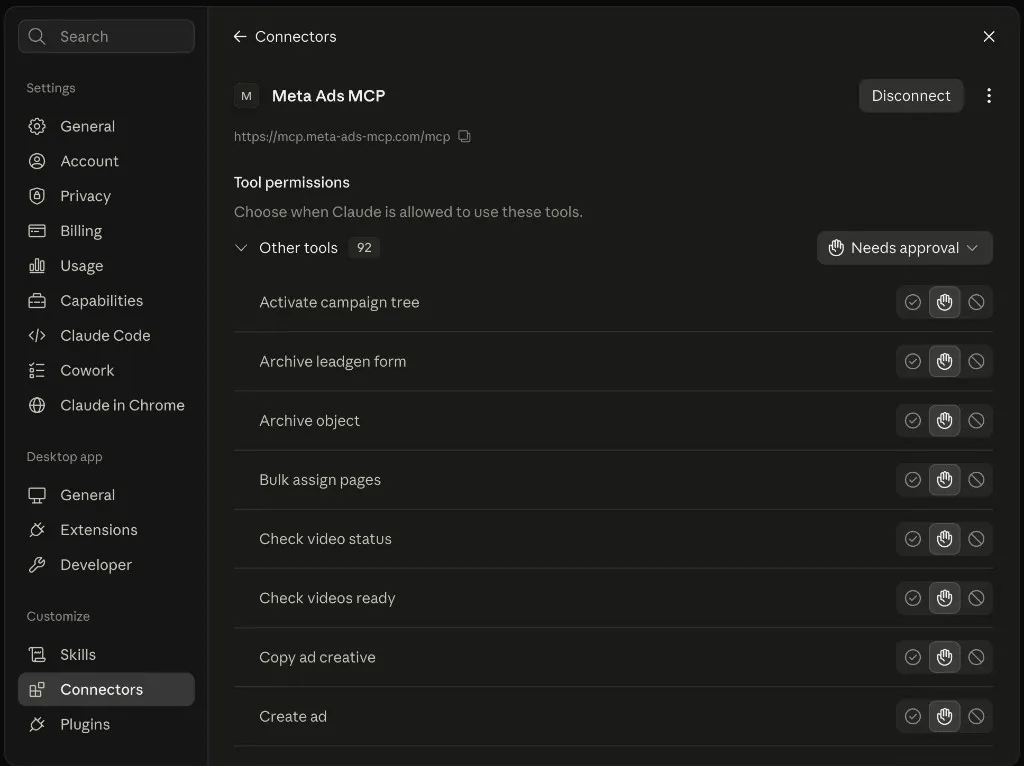Open Account settings
The height and width of the screenshot is (766, 1024).
click(x=106, y=161)
